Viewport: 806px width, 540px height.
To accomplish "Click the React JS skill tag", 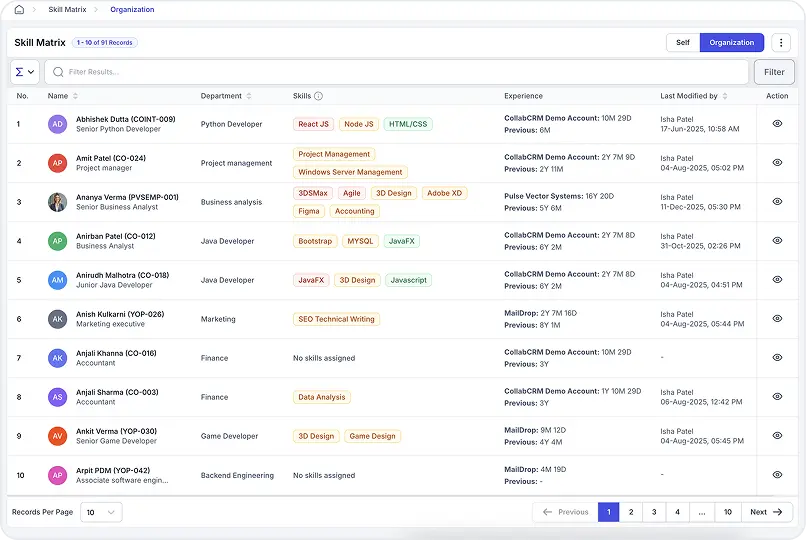I will pyautogui.click(x=313, y=124).
